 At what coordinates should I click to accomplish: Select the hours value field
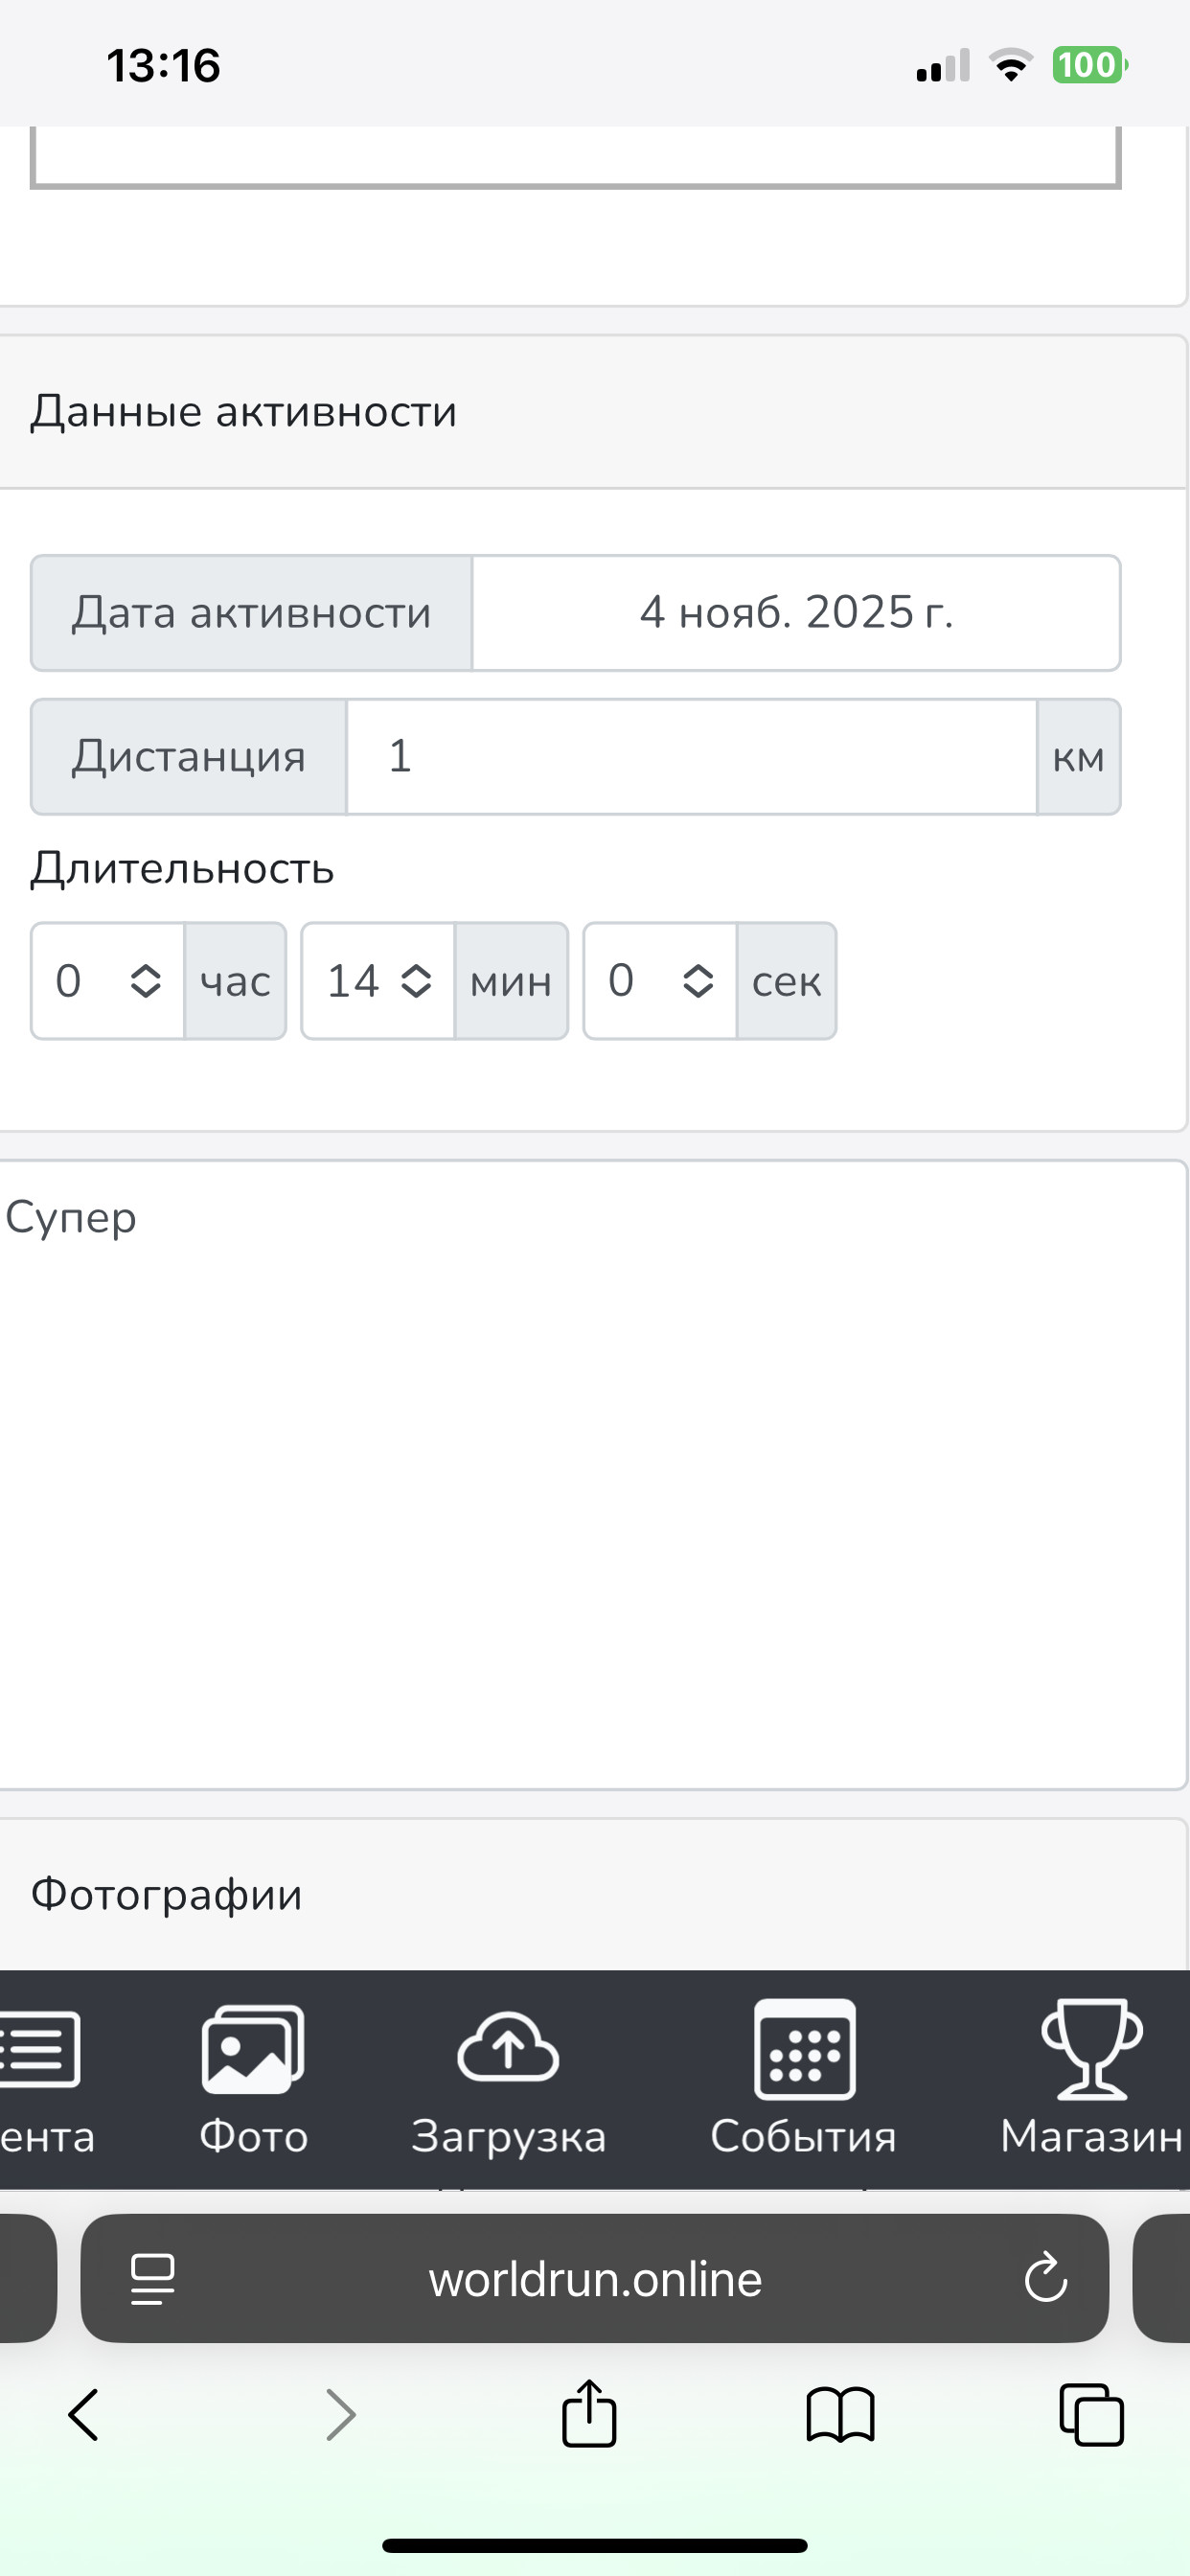pyautogui.click(x=107, y=981)
